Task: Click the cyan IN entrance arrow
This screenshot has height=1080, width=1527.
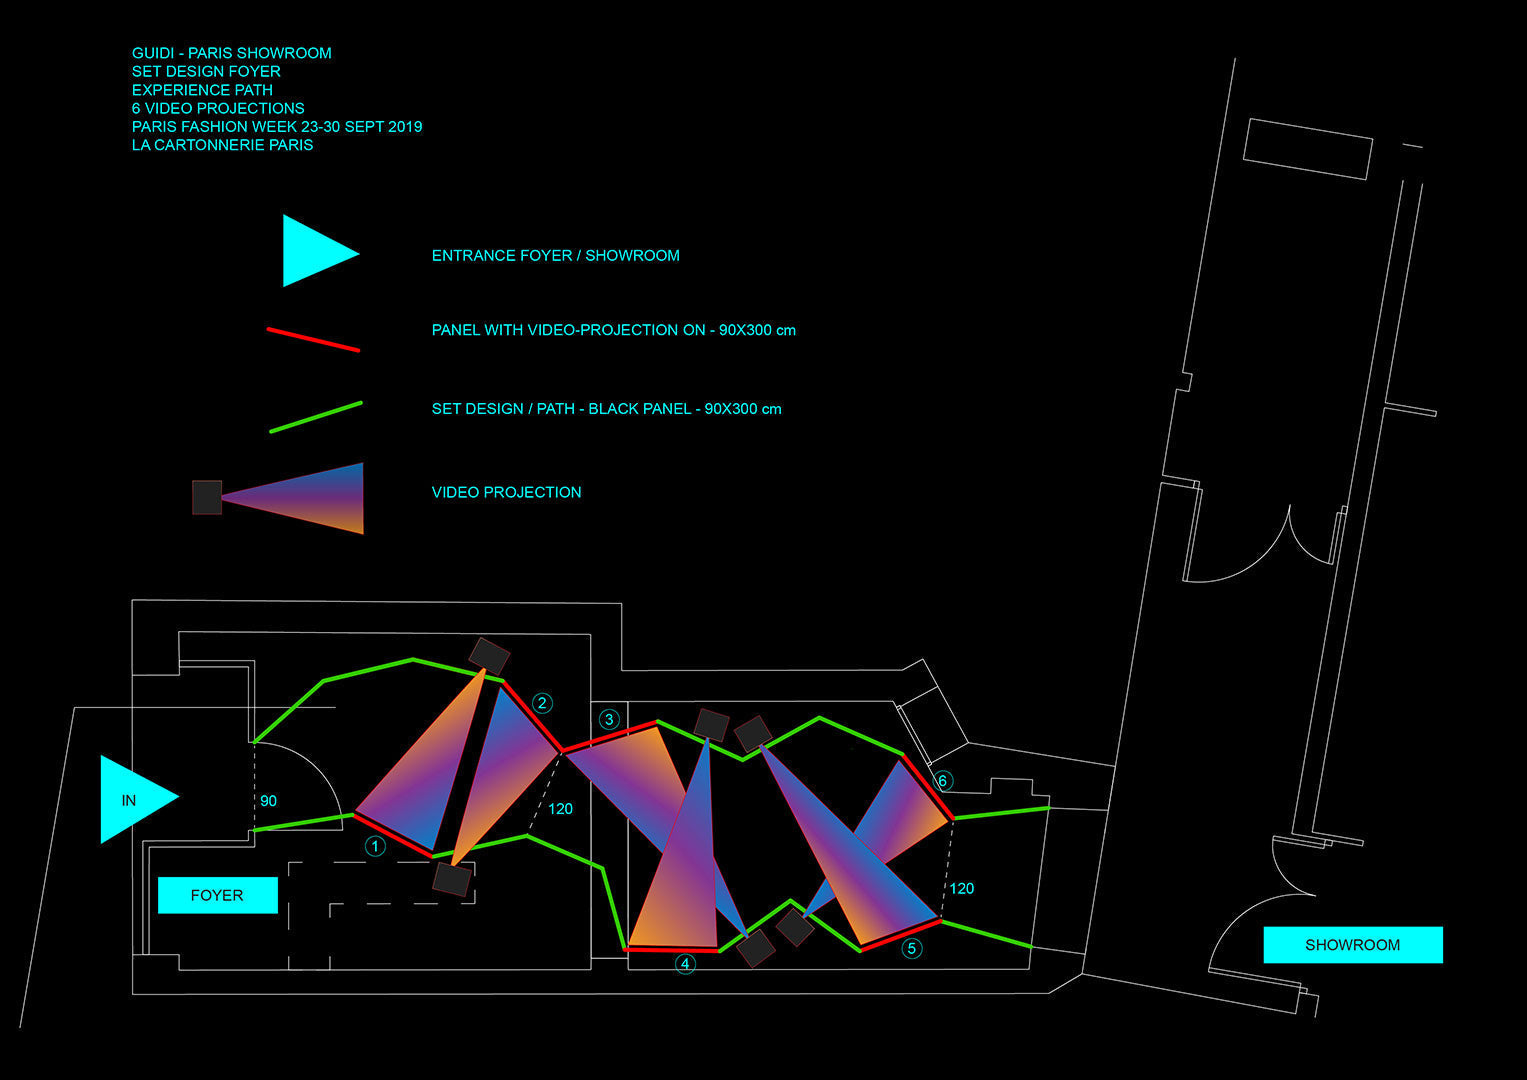Action: pos(134,799)
